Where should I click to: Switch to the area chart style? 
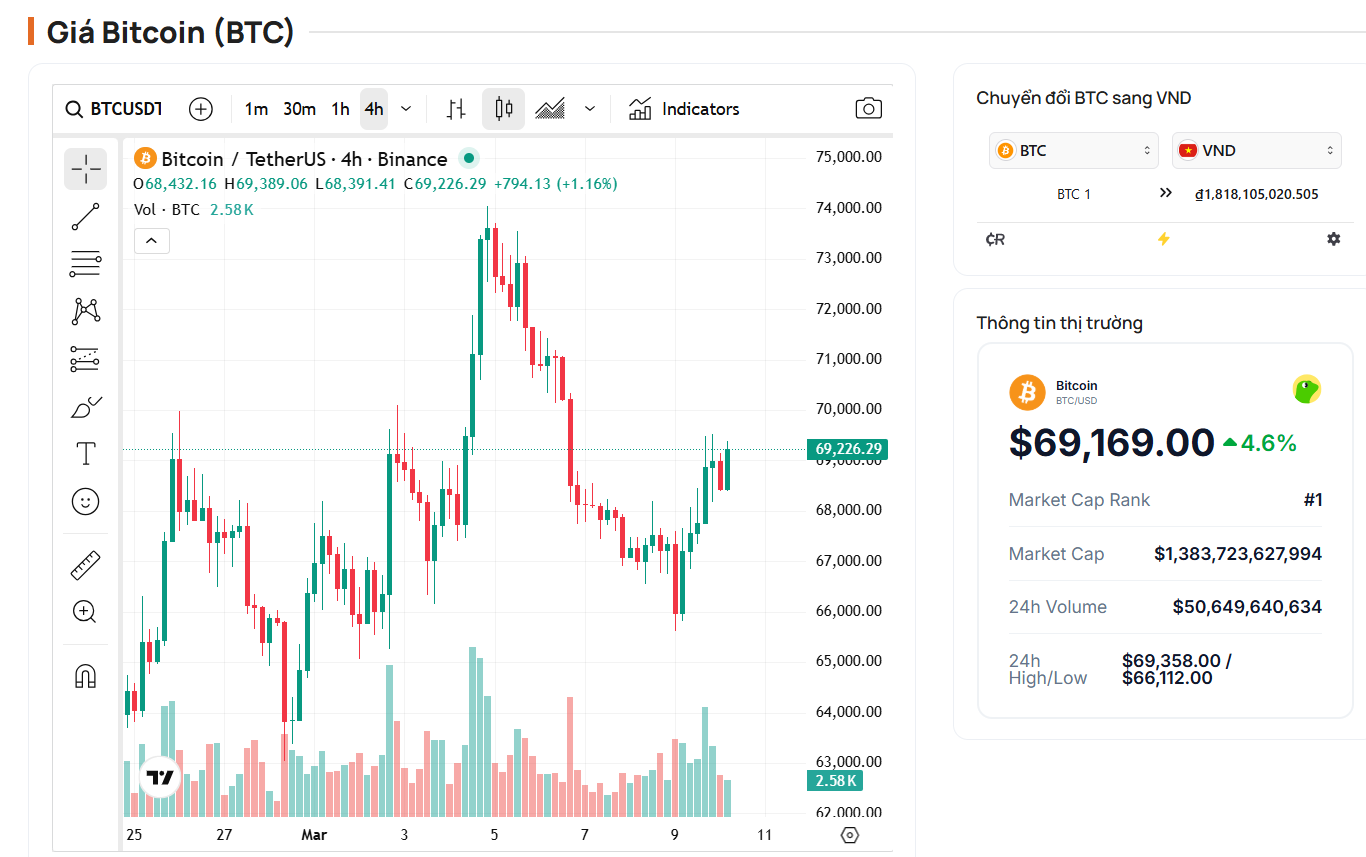point(549,108)
